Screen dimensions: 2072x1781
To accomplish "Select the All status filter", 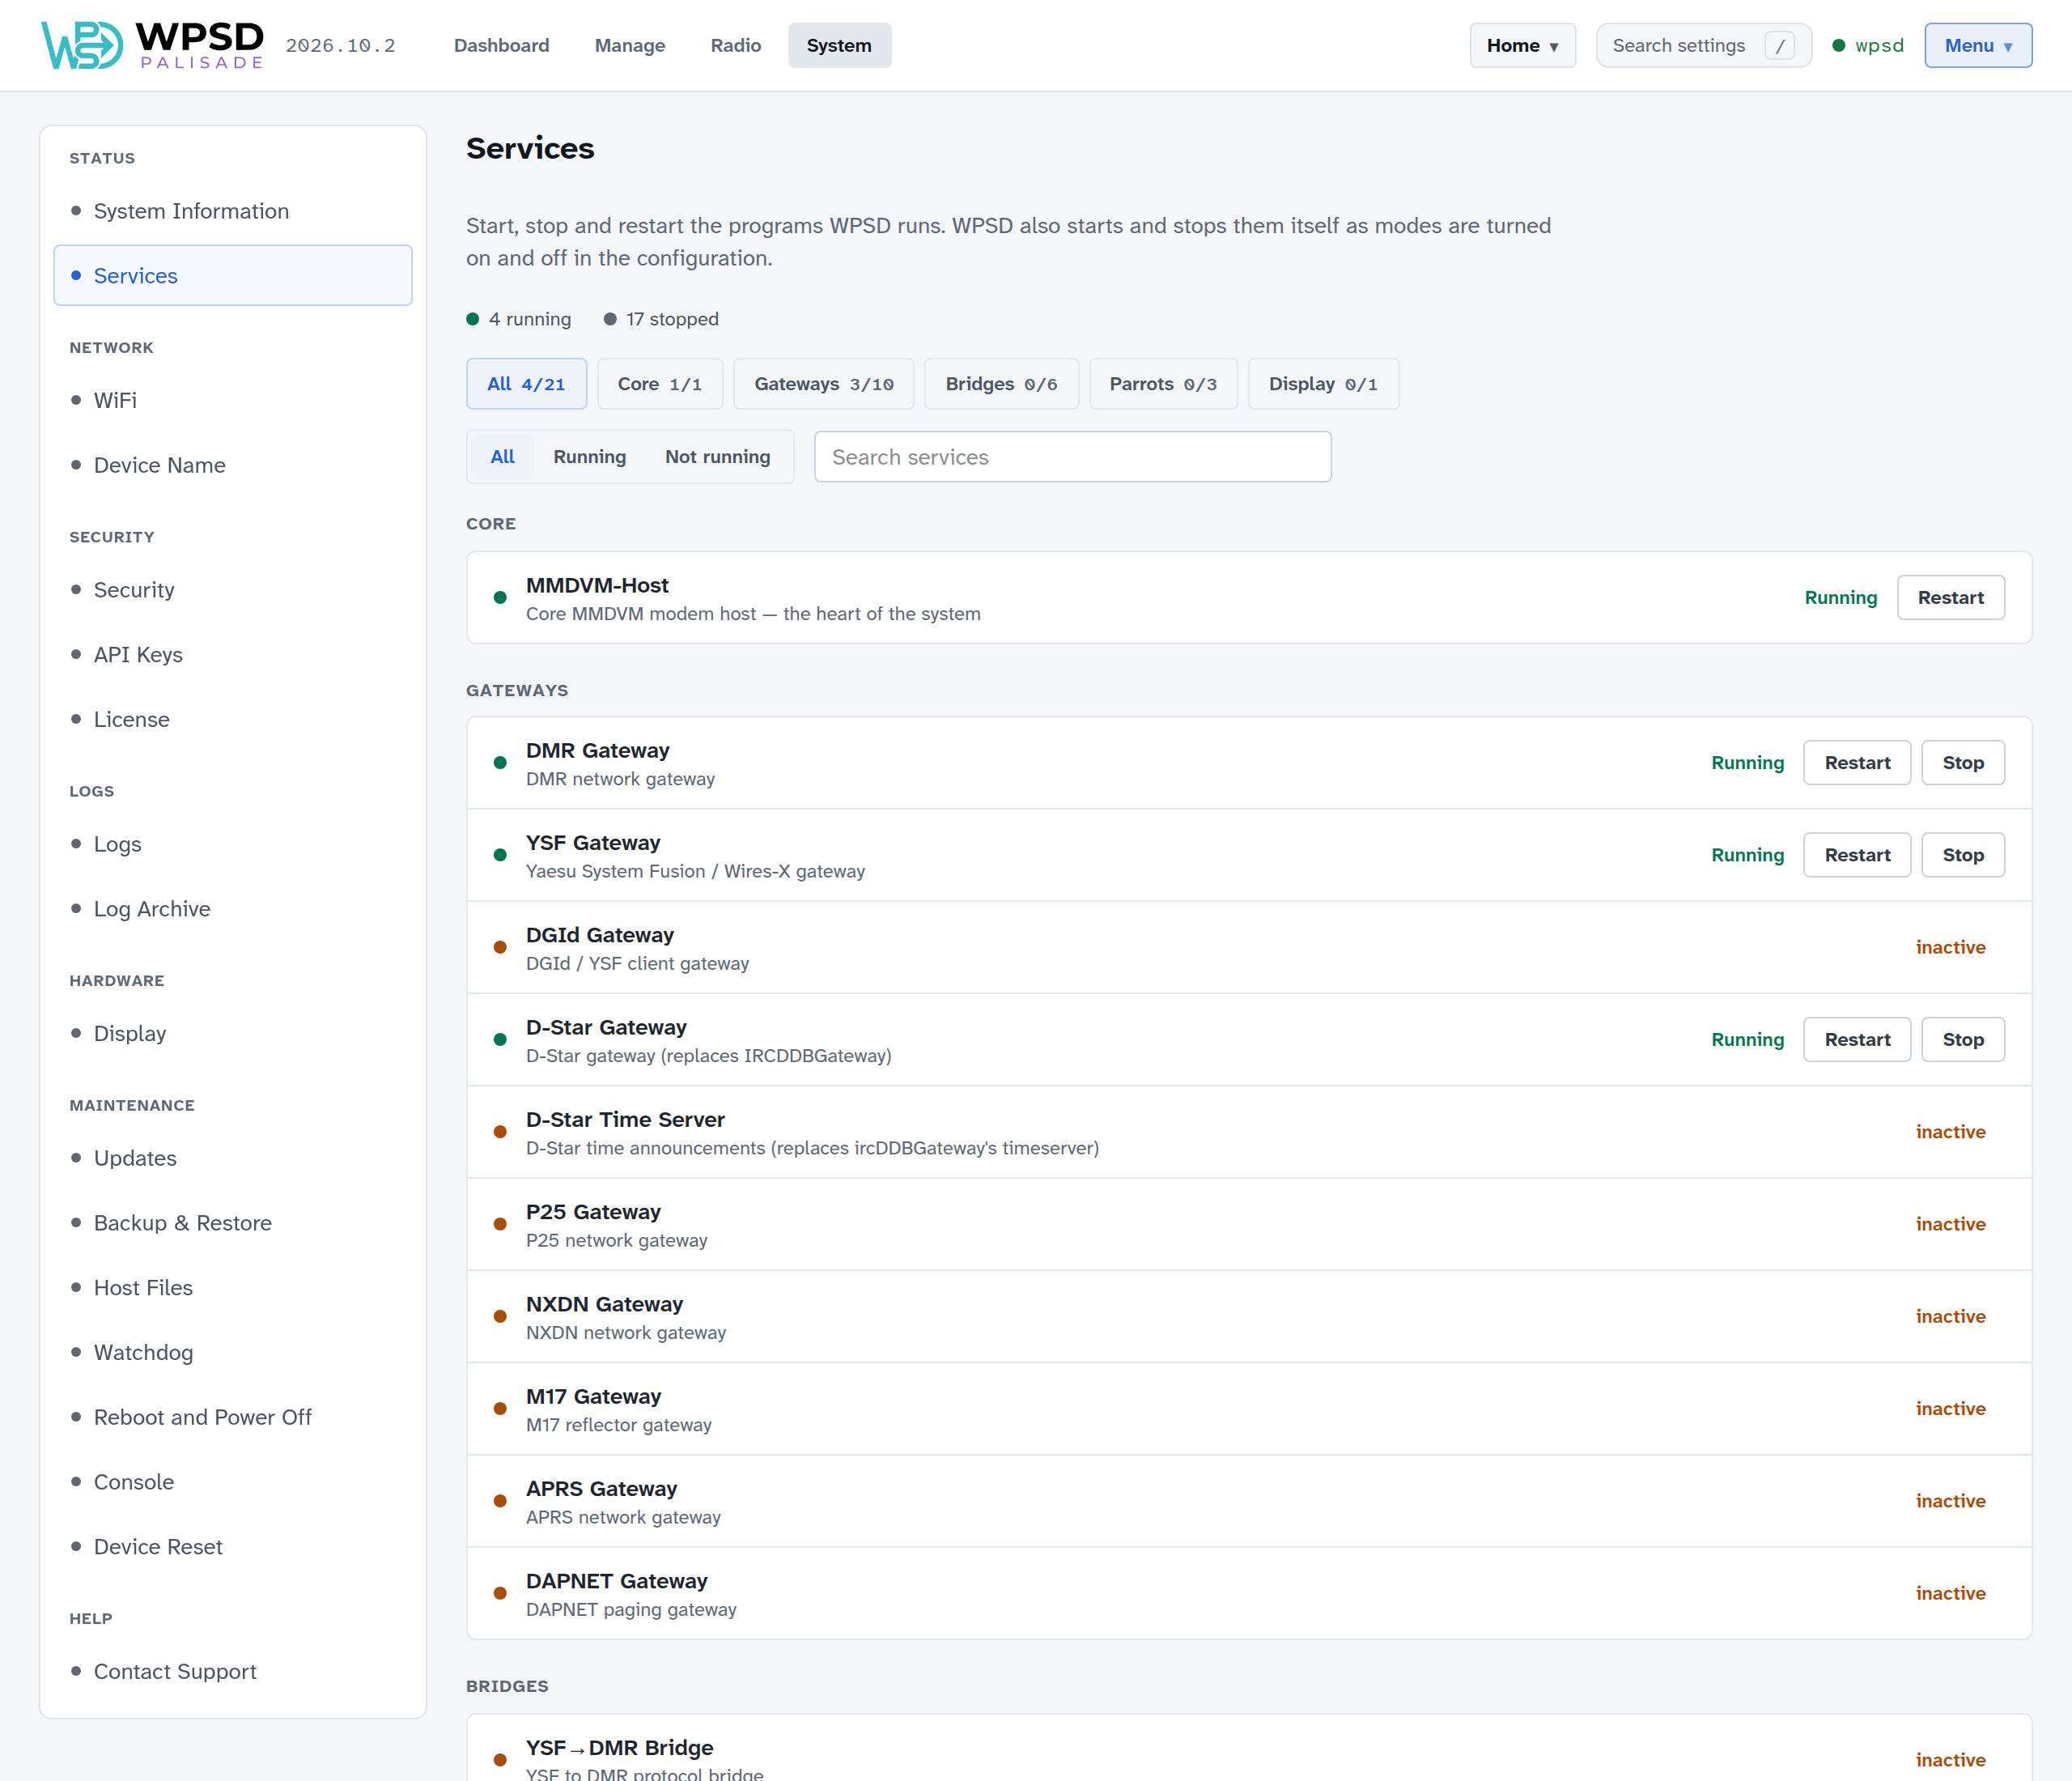I will tap(503, 457).
